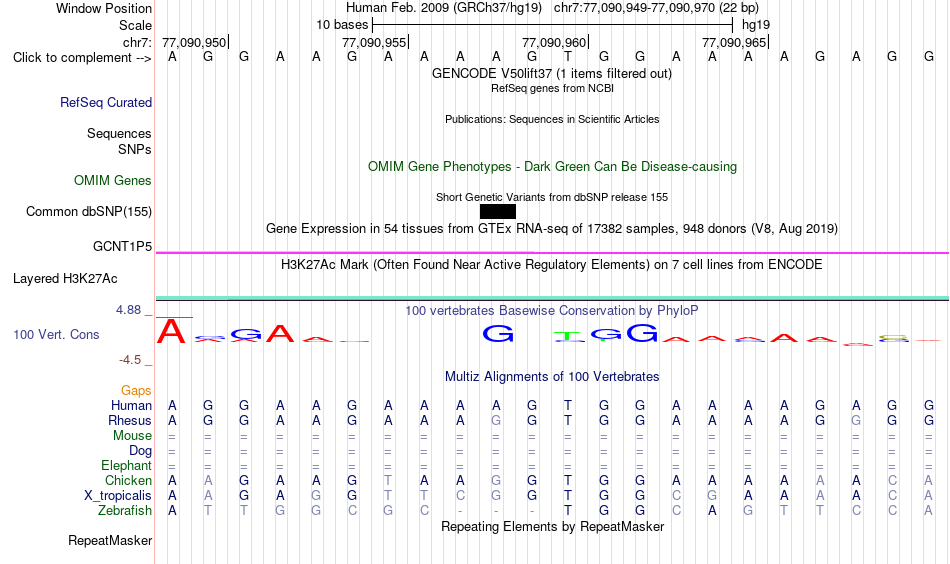Click the -4.5 PhyloP lower range value
Viewport: 950px width, 564px height.
[x=130, y=360]
